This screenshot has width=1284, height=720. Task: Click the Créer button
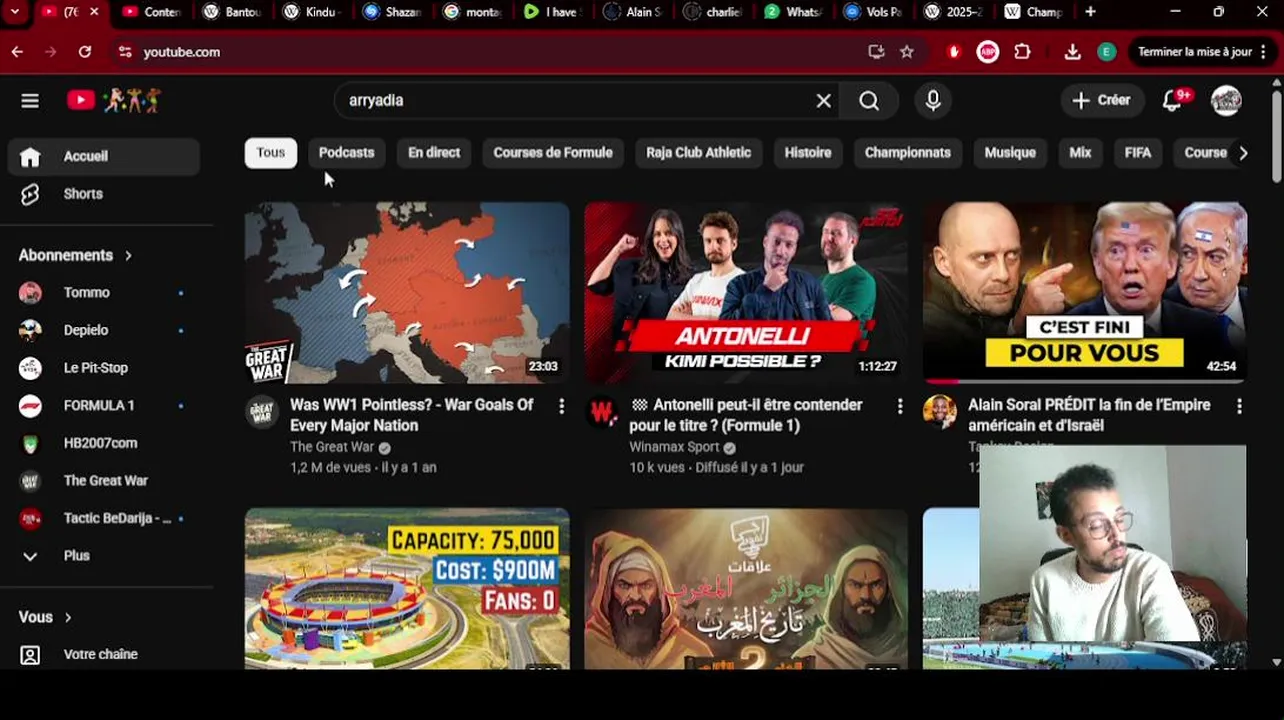(1101, 100)
